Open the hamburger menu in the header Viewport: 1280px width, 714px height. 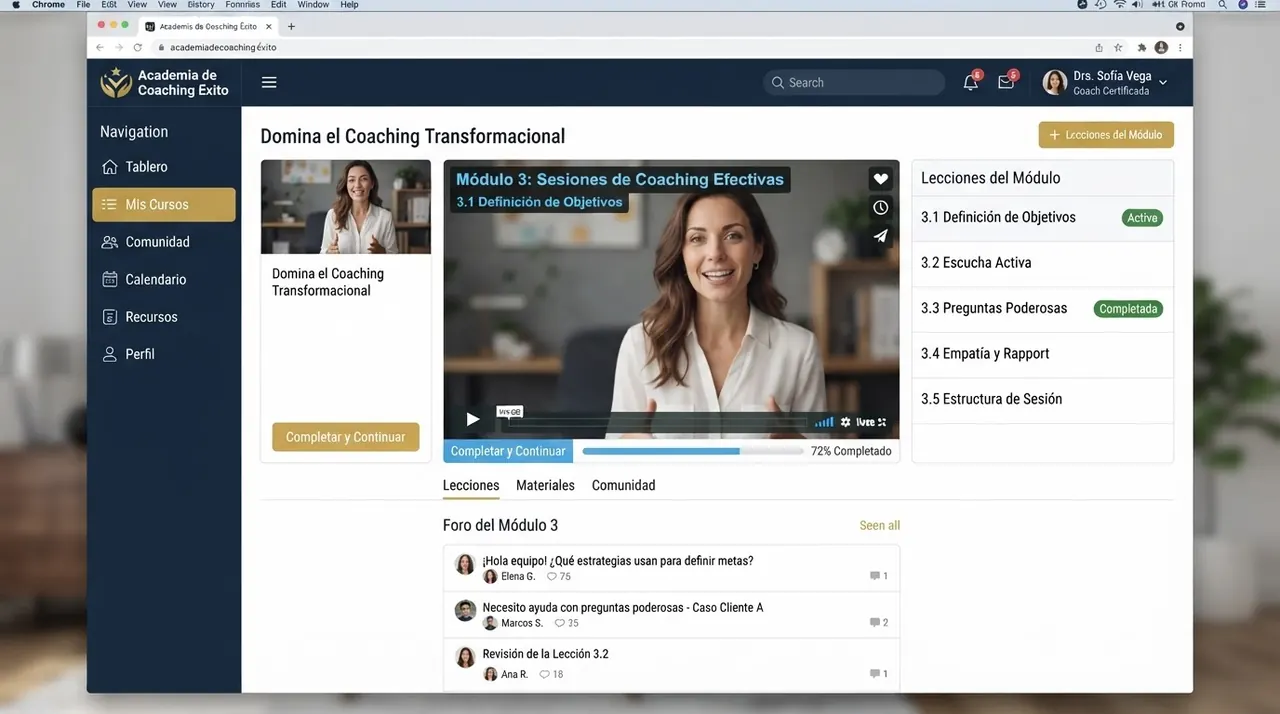[x=269, y=82]
